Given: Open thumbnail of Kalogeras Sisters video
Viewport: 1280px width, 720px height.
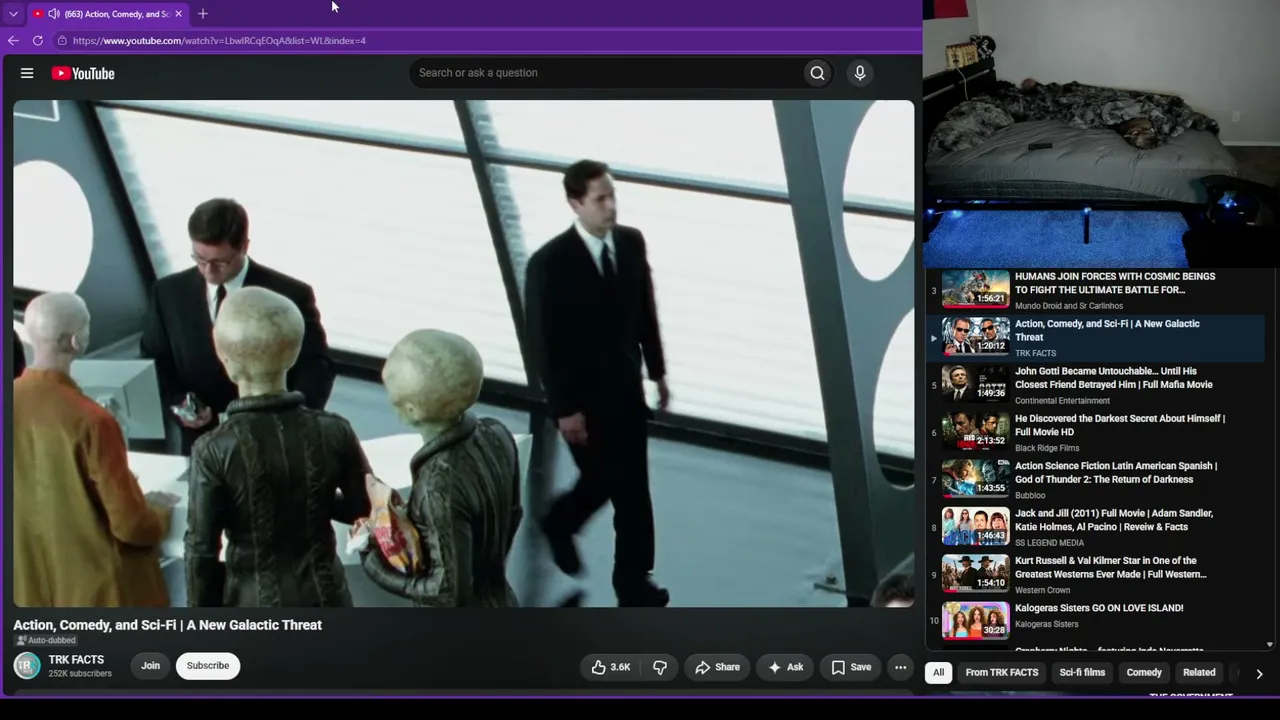Looking at the screenshot, I should tap(976, 620).
